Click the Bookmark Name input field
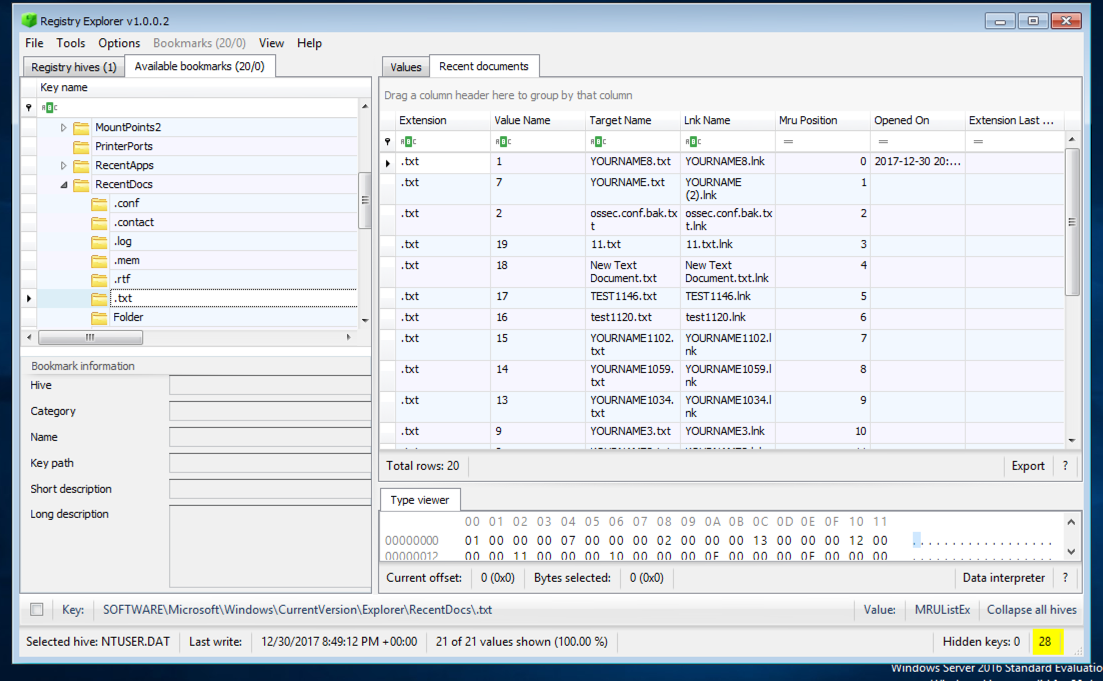 coord(270,437)
